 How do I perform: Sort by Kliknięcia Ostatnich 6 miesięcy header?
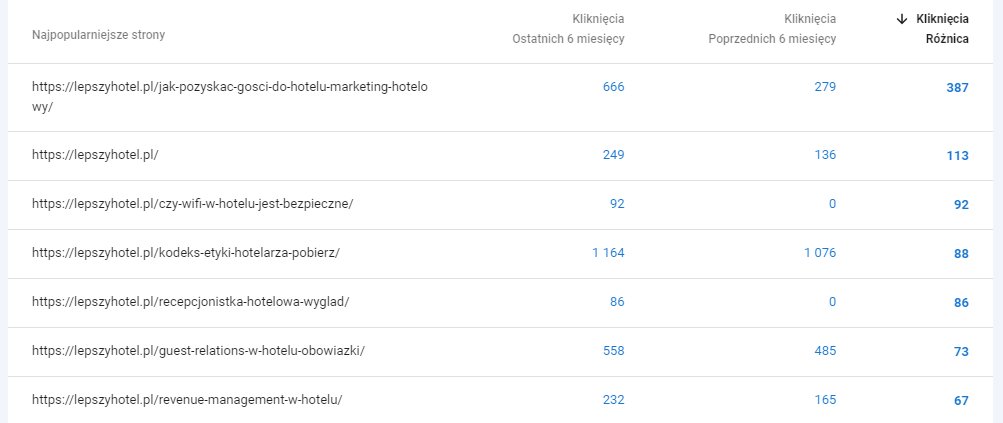(x=568, y=29)
